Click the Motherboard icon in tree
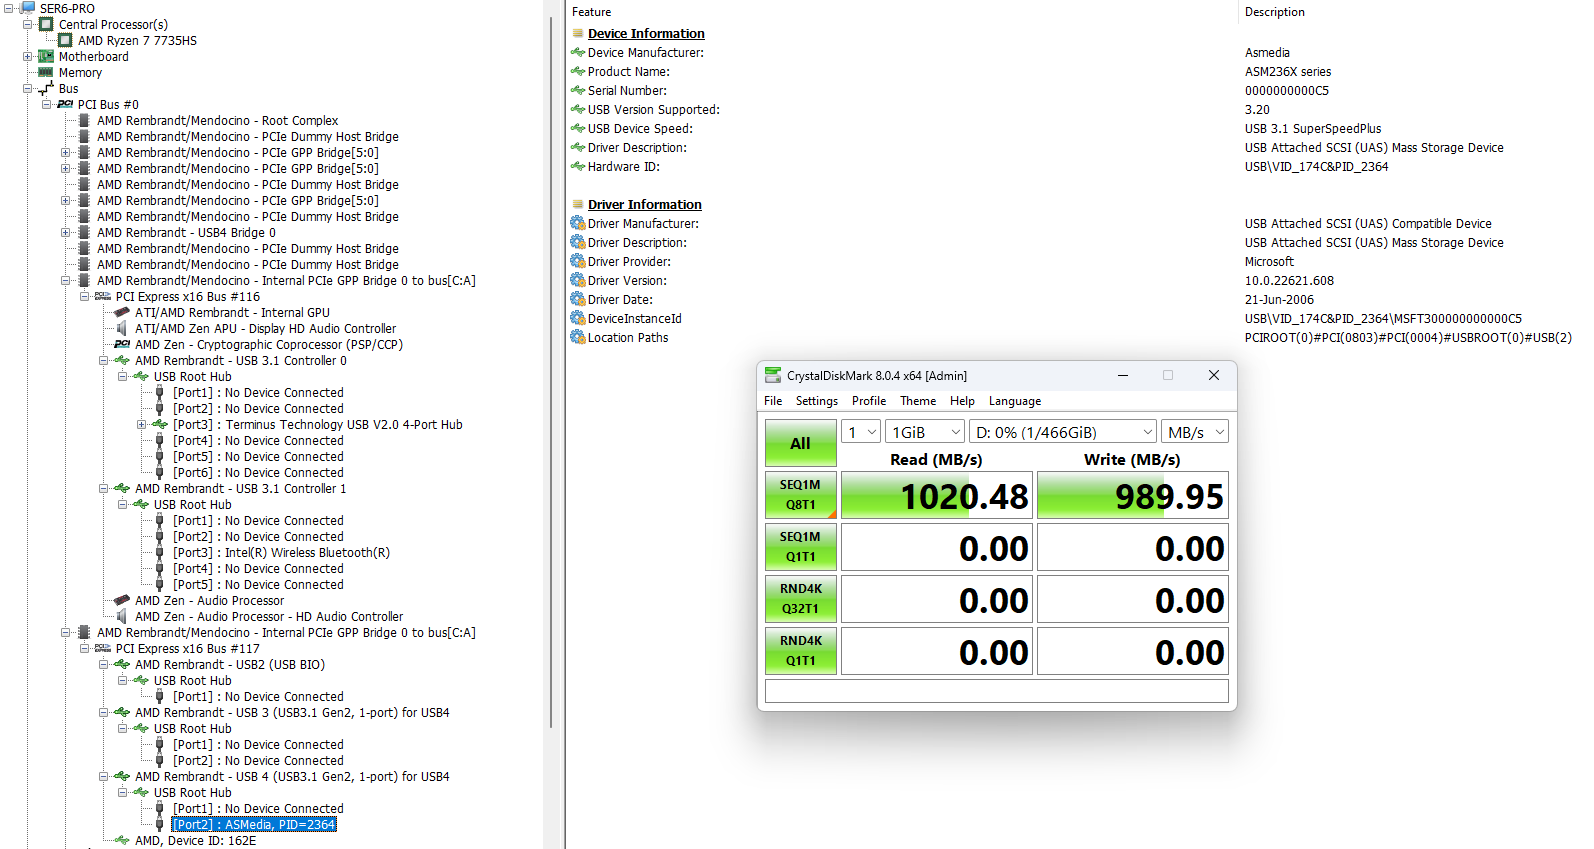 46,56
